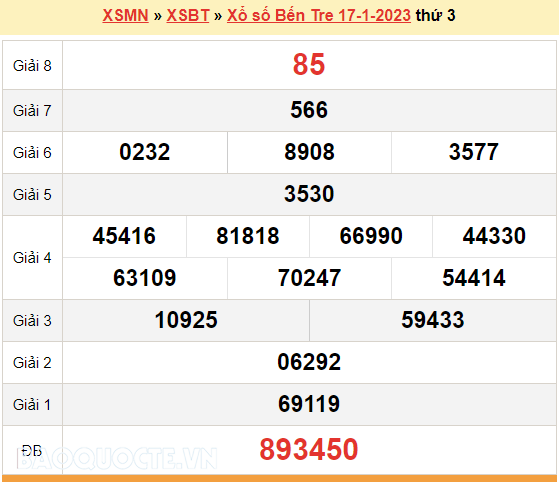Screen dimensions: 559x482
Task: Click the Giải 6 number 0232
Action: pos(145,152)
